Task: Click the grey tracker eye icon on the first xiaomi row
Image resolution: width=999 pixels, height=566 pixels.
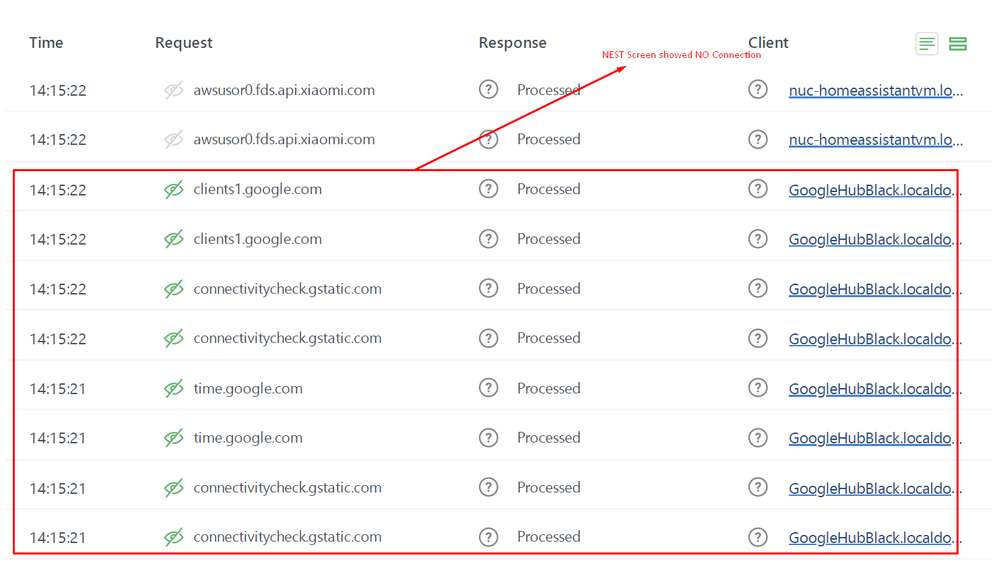Action: [174, 90]
